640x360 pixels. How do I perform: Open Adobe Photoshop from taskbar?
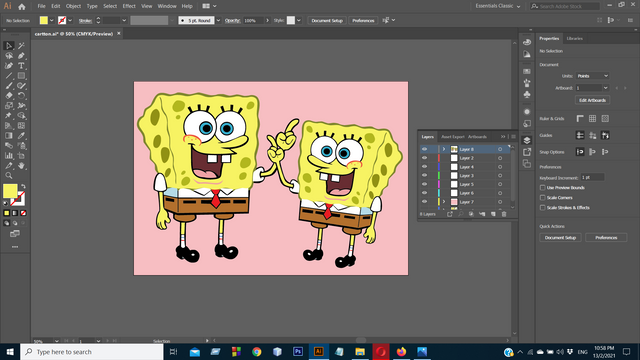point(298,351)
